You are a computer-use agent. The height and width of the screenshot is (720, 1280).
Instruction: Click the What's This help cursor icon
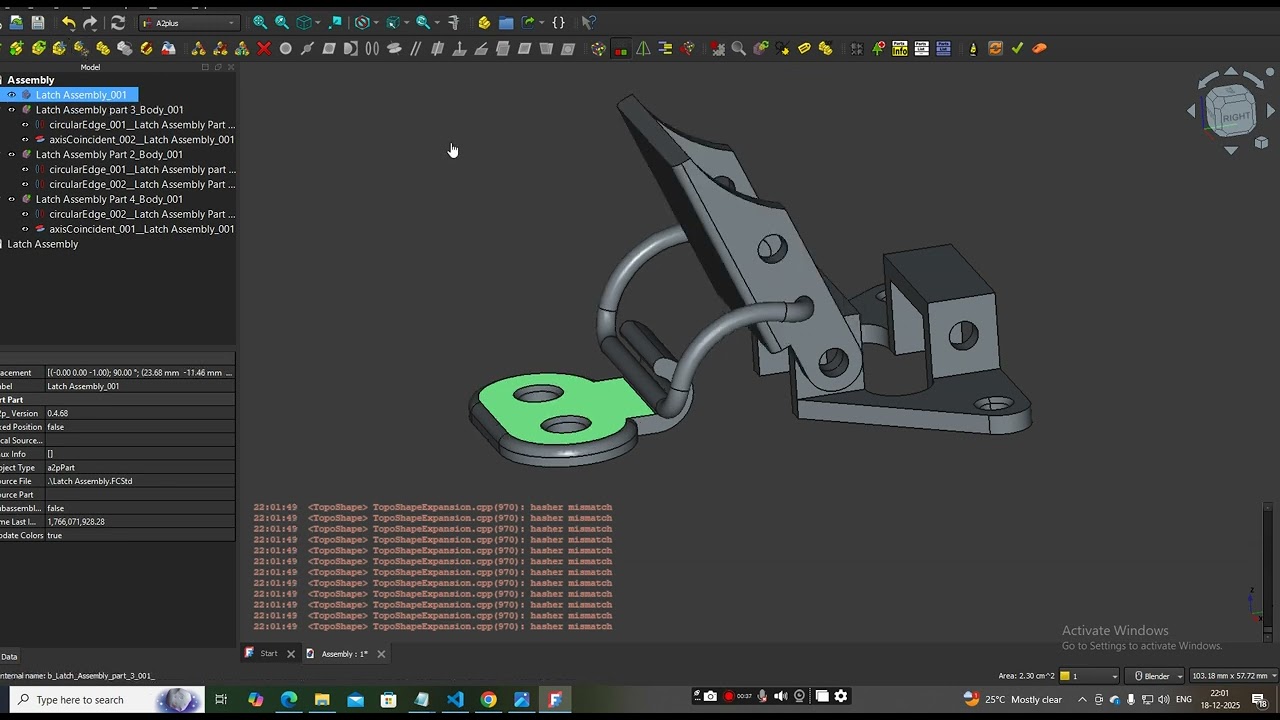pyautogui.click(x=588, y=22)
